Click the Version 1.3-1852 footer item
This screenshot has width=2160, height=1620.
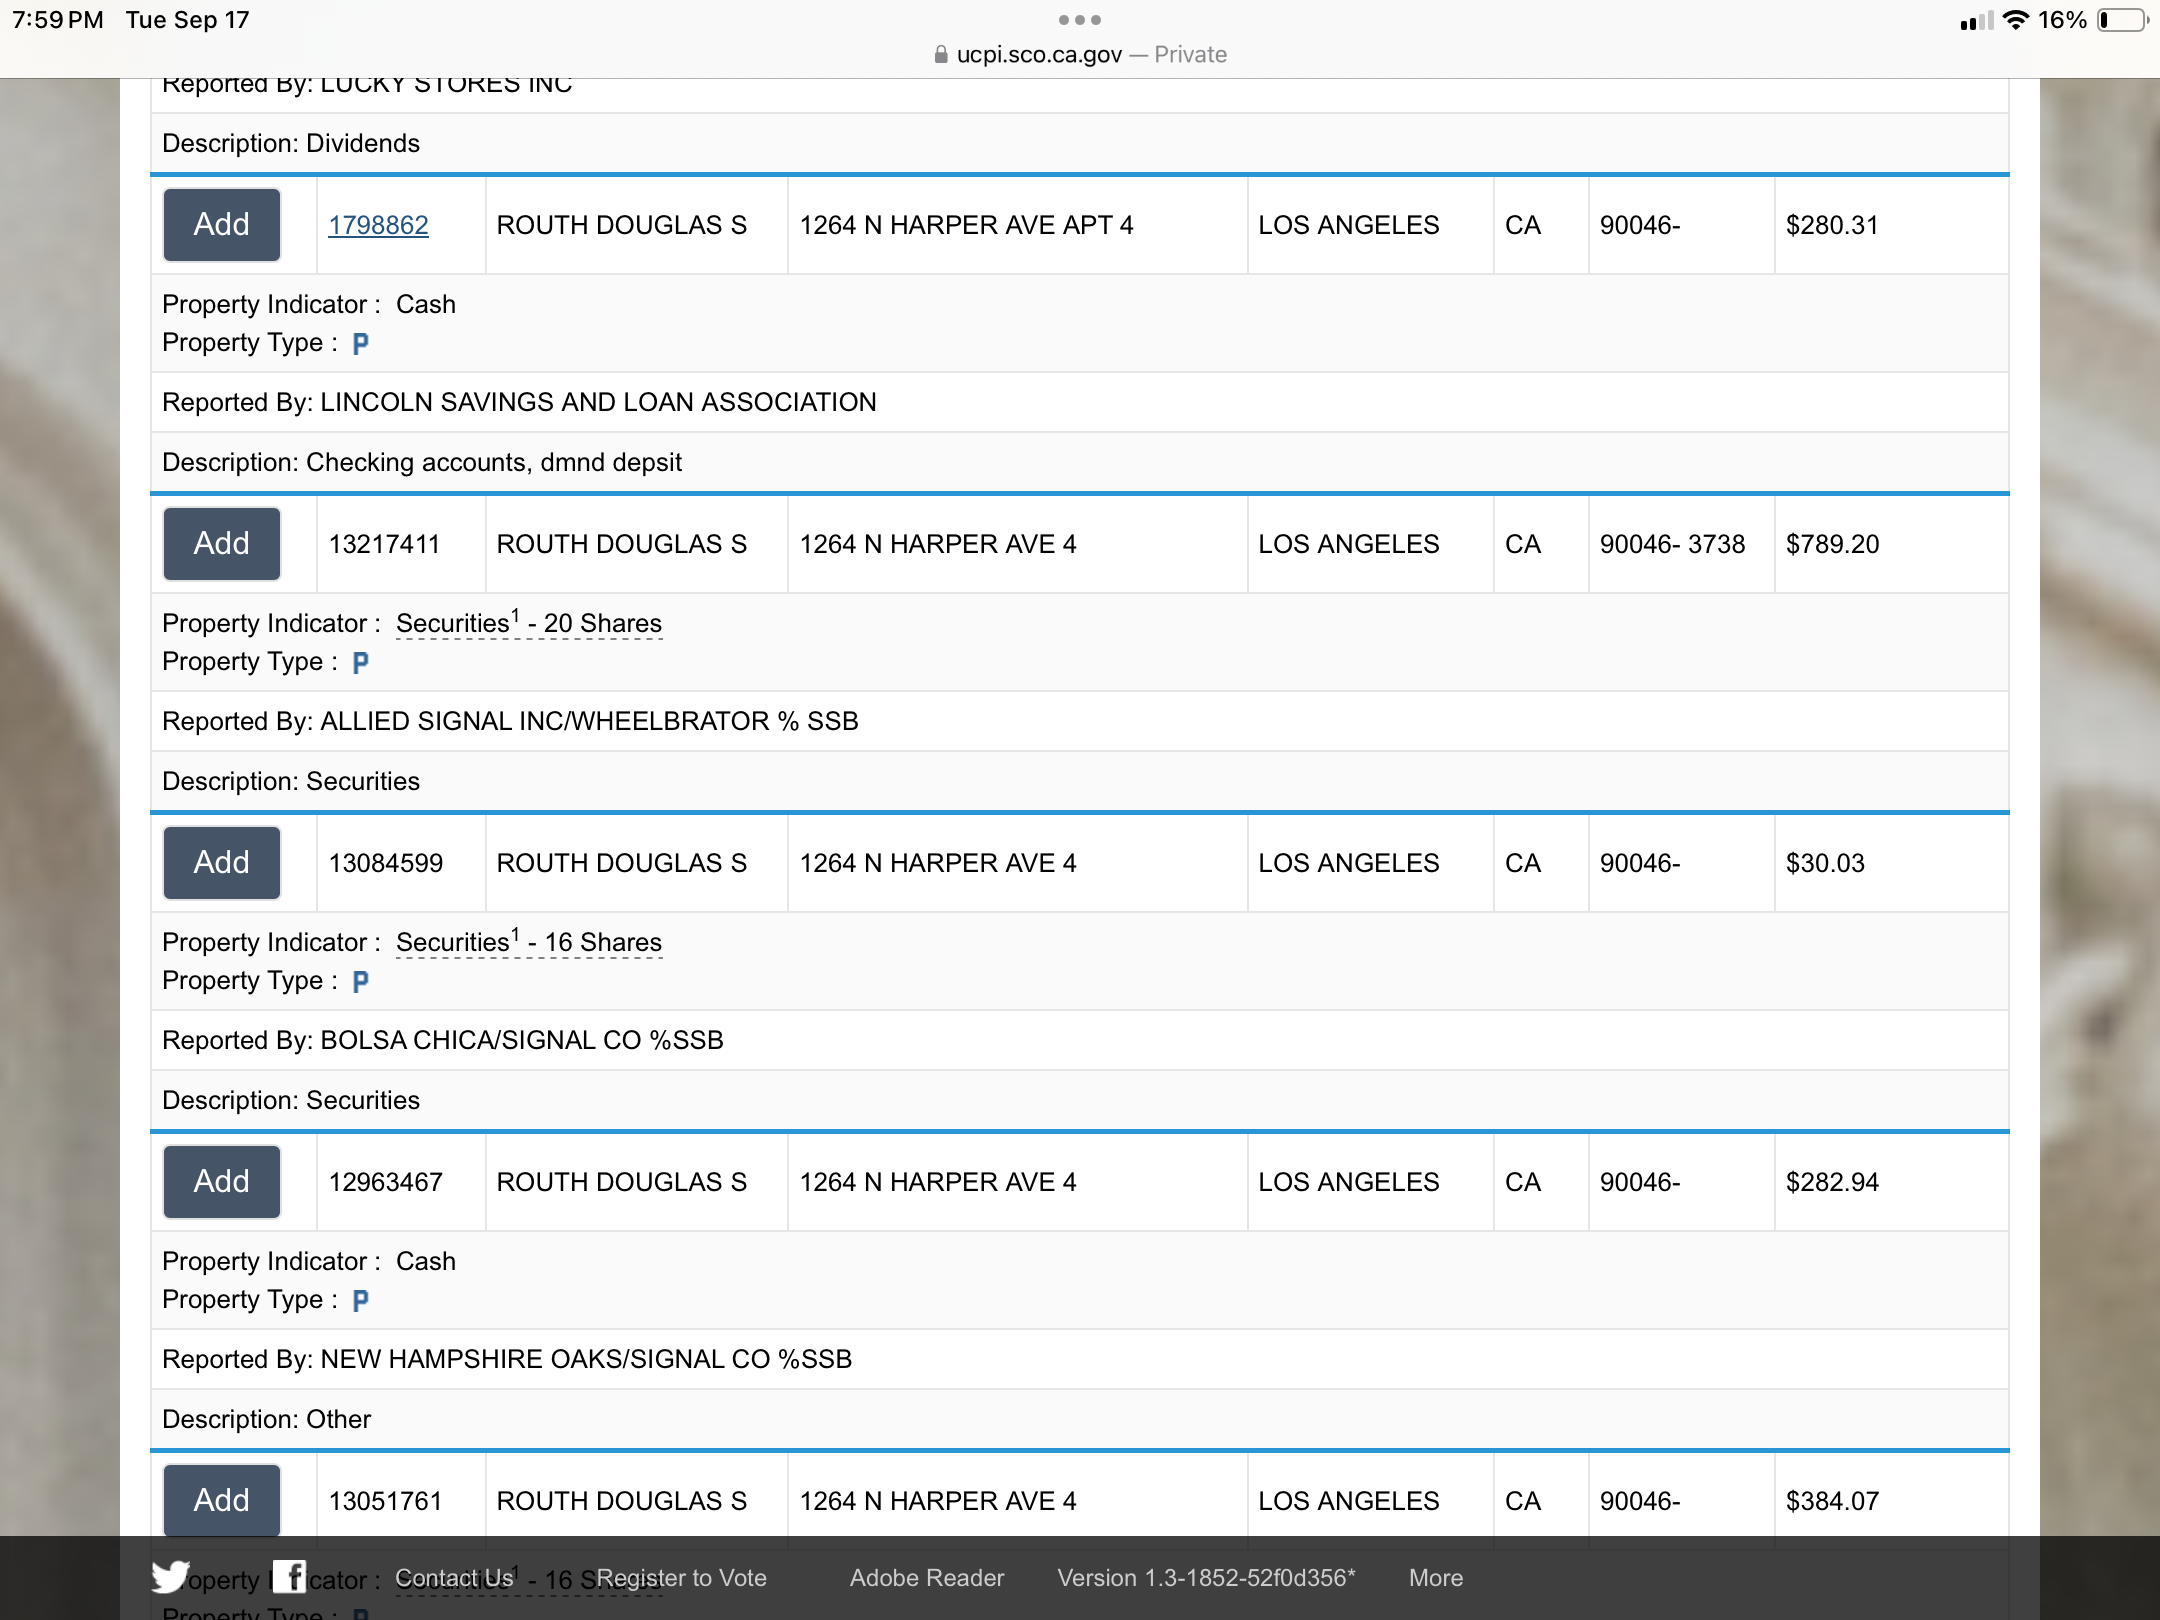tap(1207, 1577)
